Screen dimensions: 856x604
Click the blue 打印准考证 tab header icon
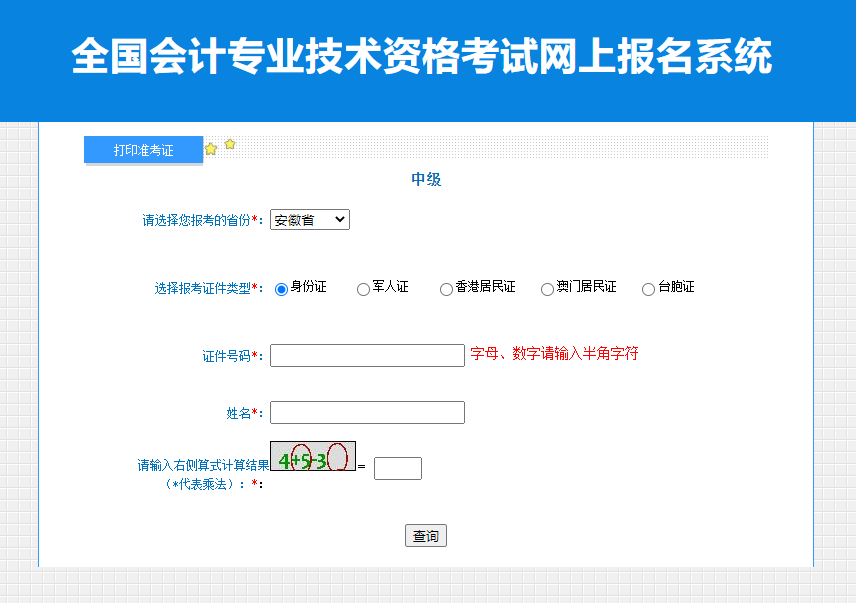click(143, 149)
